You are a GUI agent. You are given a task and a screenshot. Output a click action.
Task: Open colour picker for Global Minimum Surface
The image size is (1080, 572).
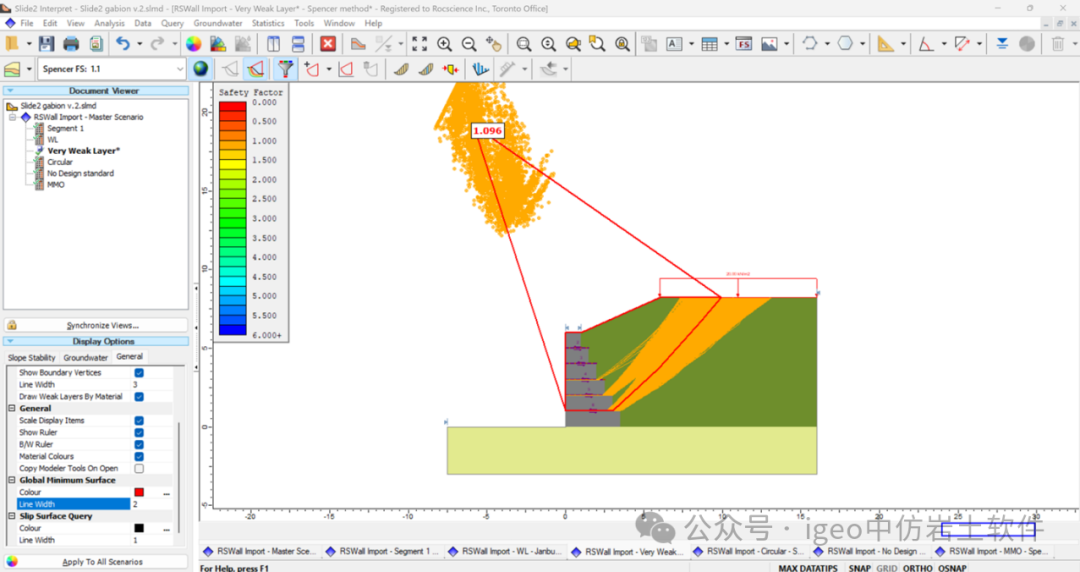(167, 493)
